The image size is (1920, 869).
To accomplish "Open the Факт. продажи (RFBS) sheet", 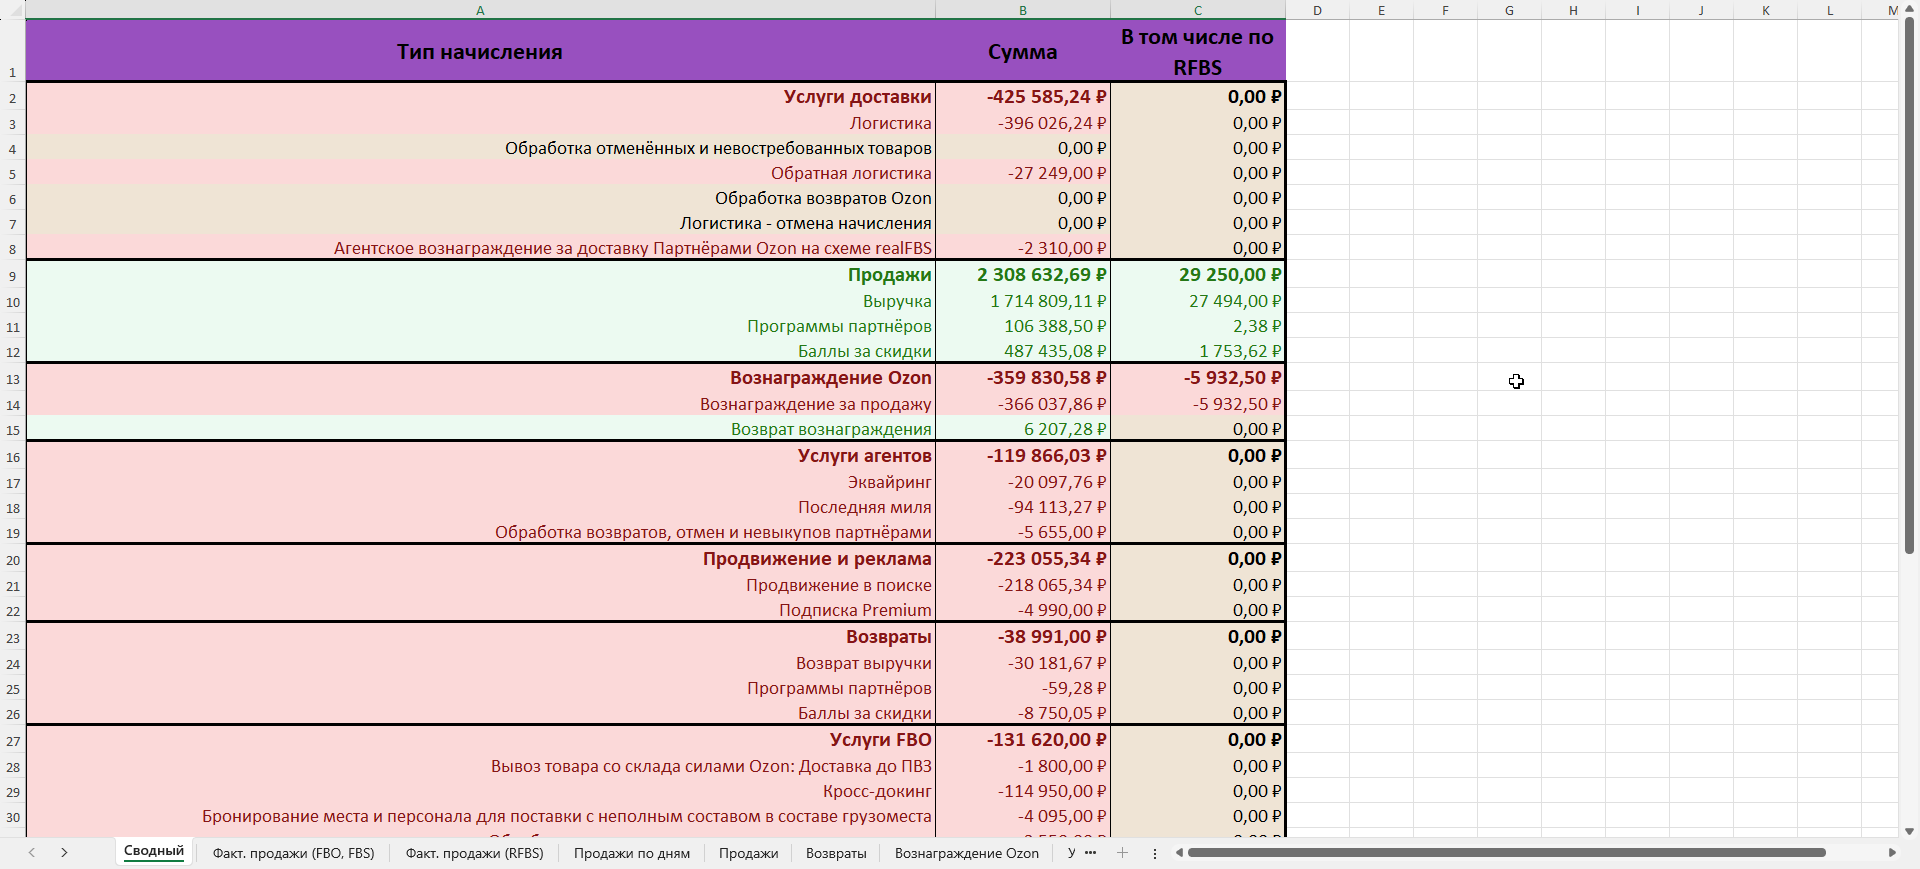I will tap(474, 853).
